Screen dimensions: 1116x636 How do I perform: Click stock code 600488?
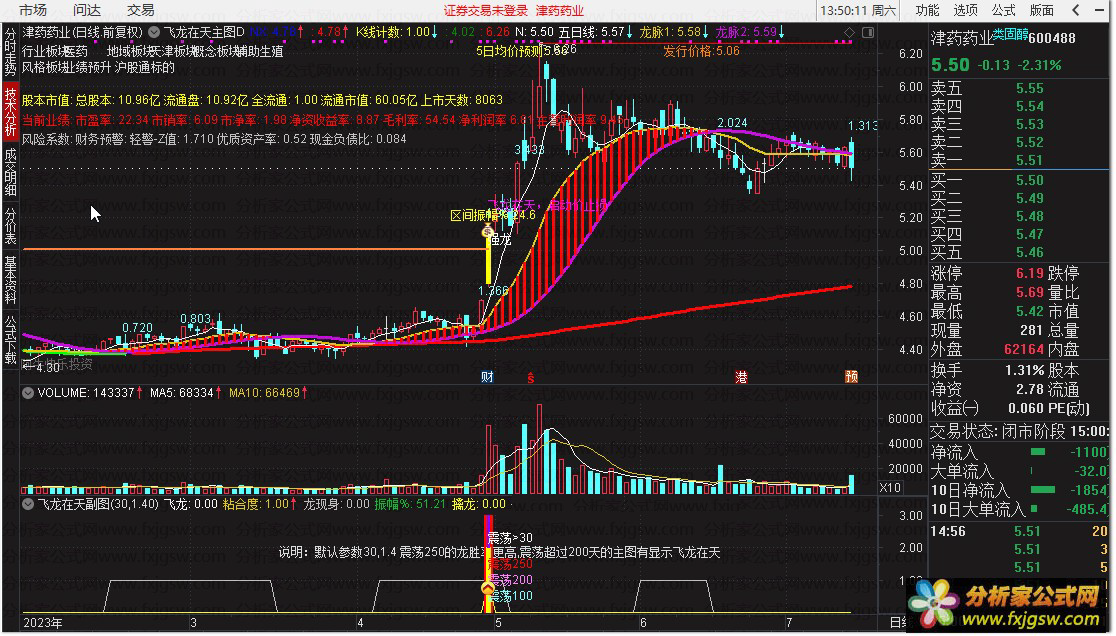pos(1052,38)
